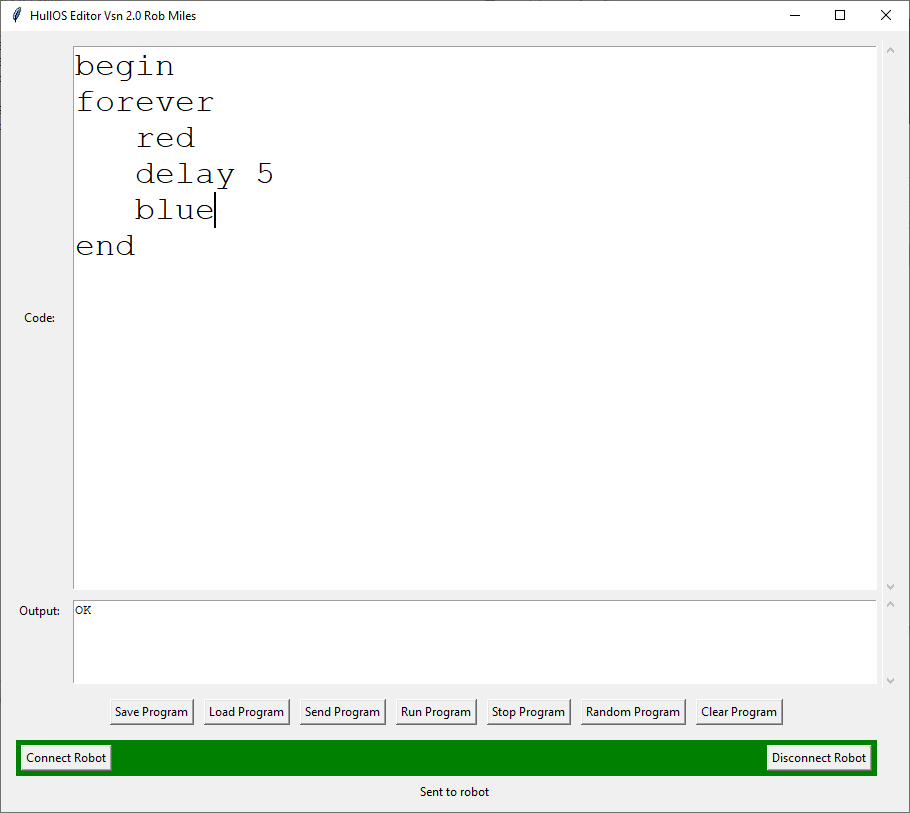Halt the robot with Stop Program
The height and width of the screenshot is (813, 910).
(x=528, y=712)
